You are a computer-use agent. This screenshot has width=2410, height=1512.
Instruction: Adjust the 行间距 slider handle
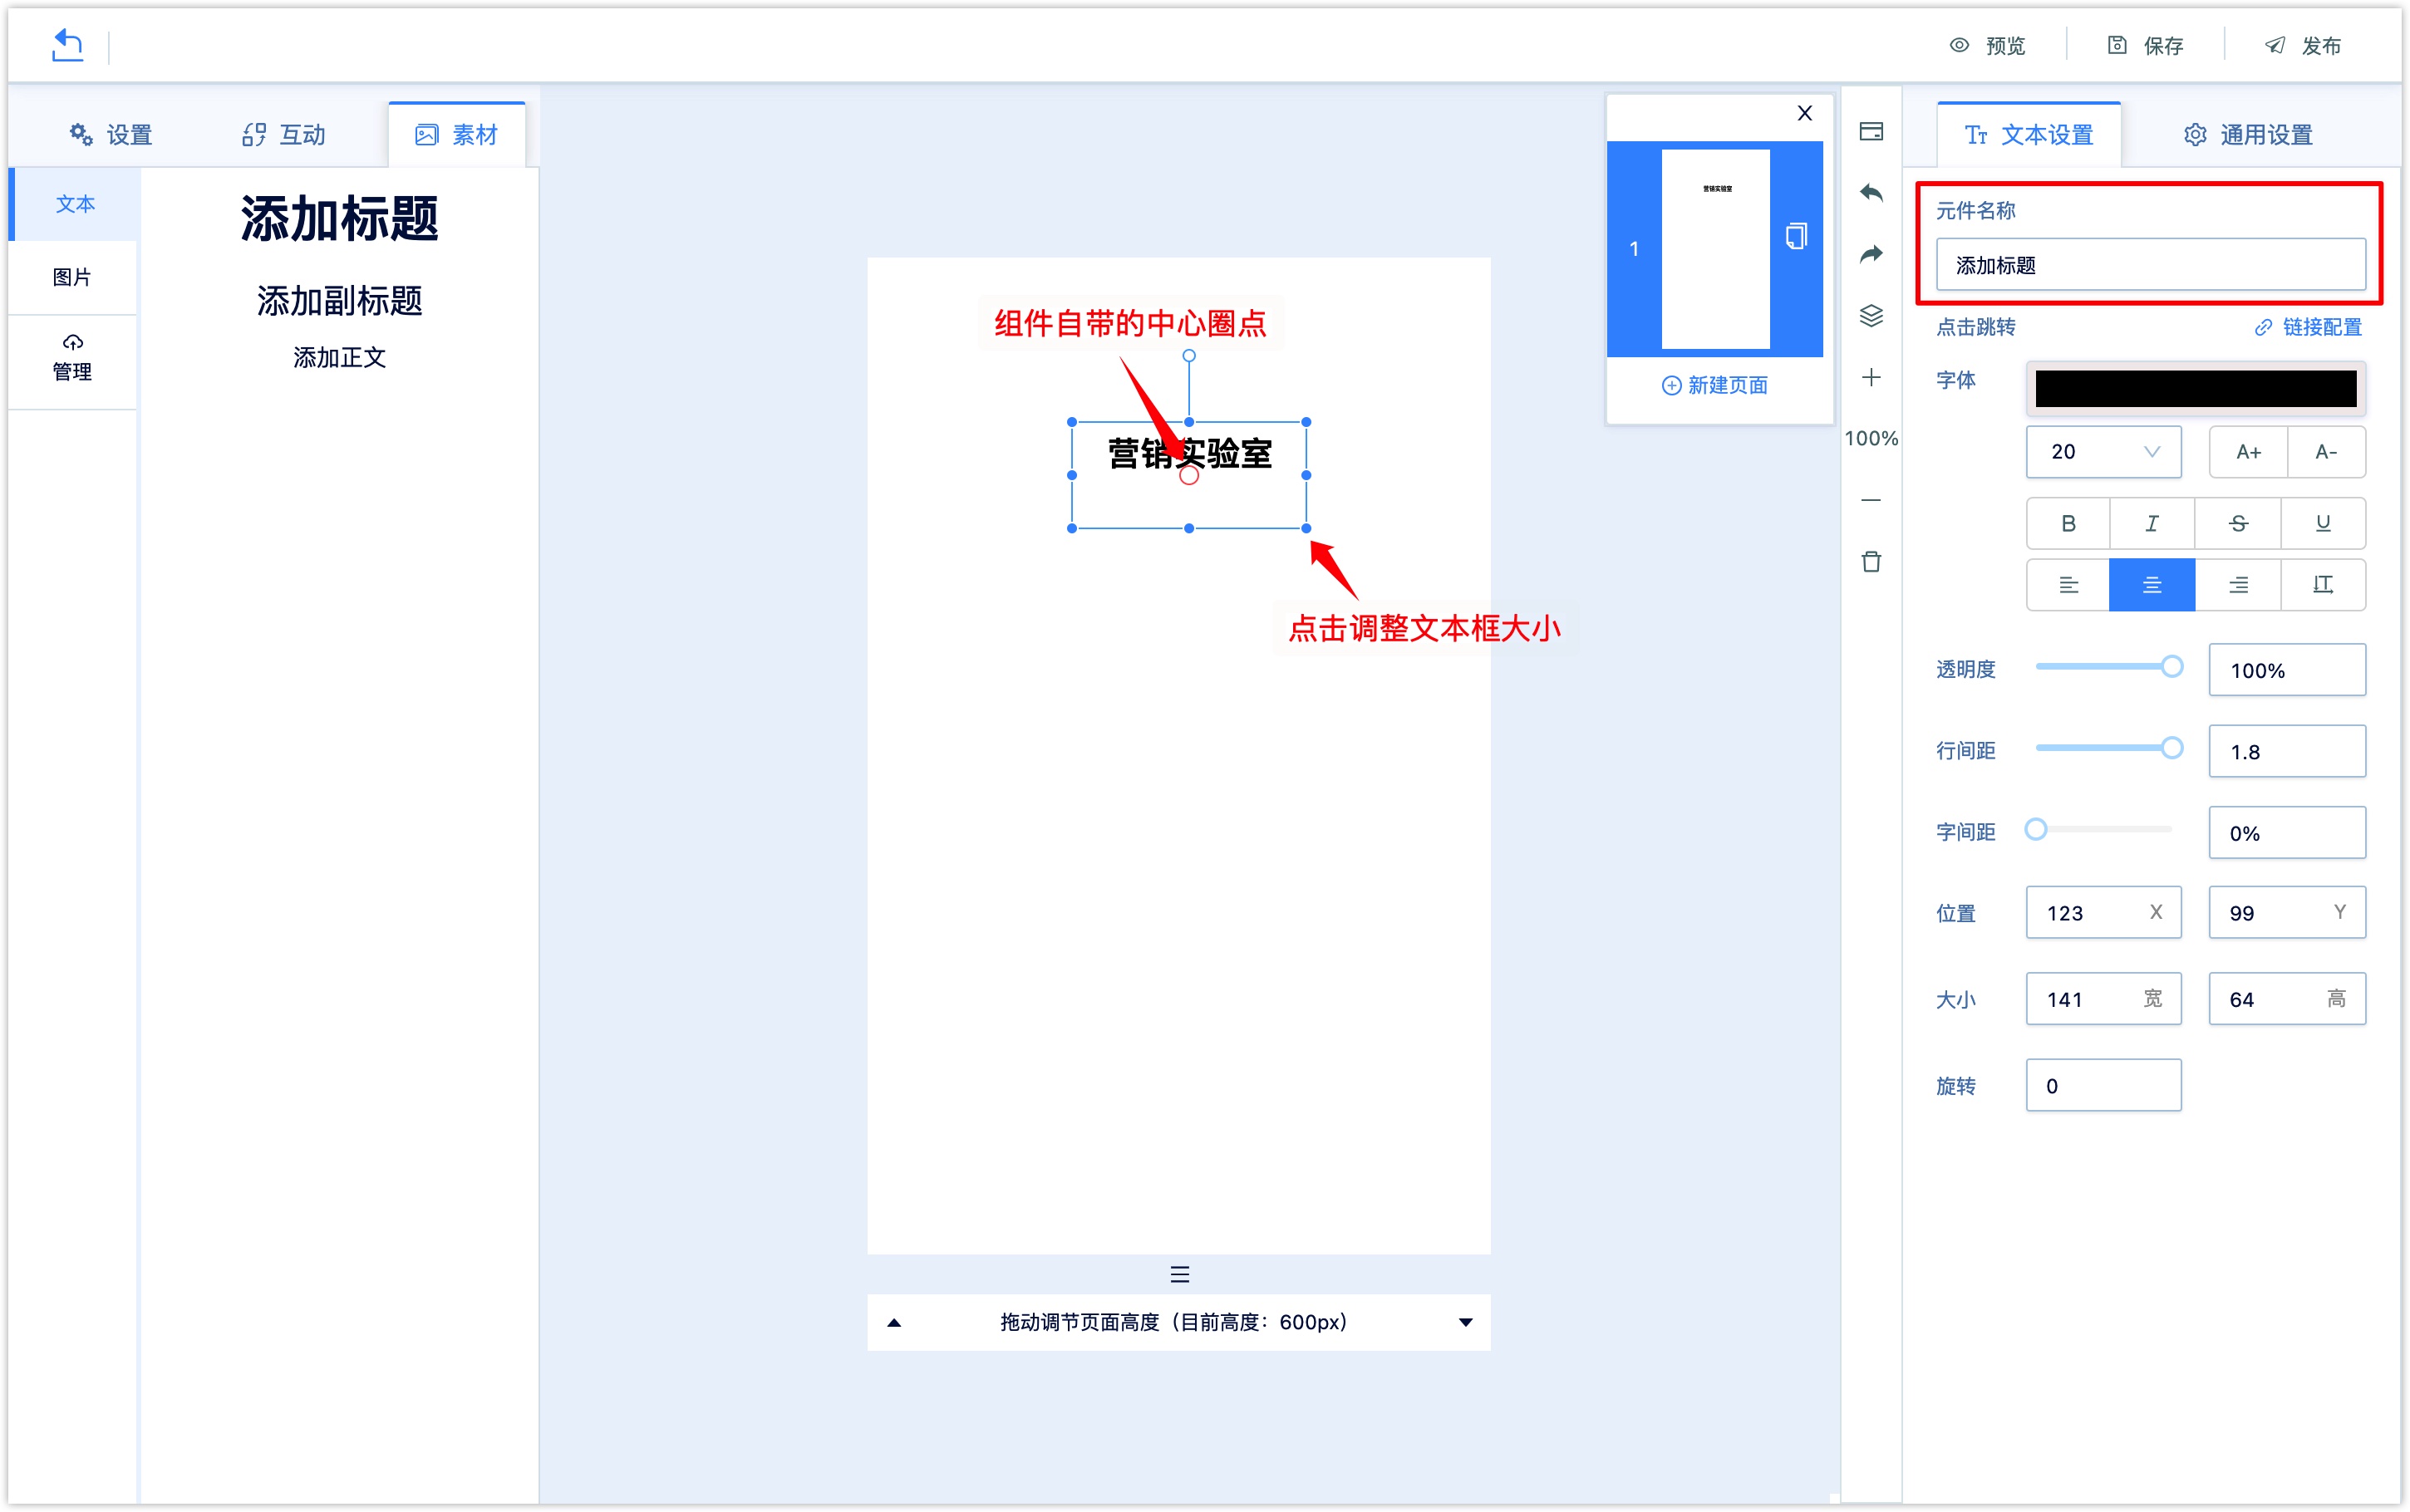[2171, 748]
